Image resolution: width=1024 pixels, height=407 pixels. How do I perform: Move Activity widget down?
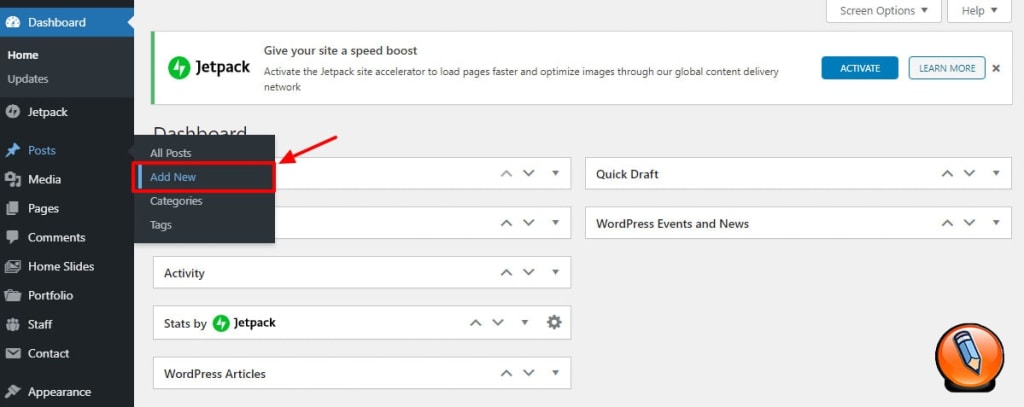click(529, 272)
